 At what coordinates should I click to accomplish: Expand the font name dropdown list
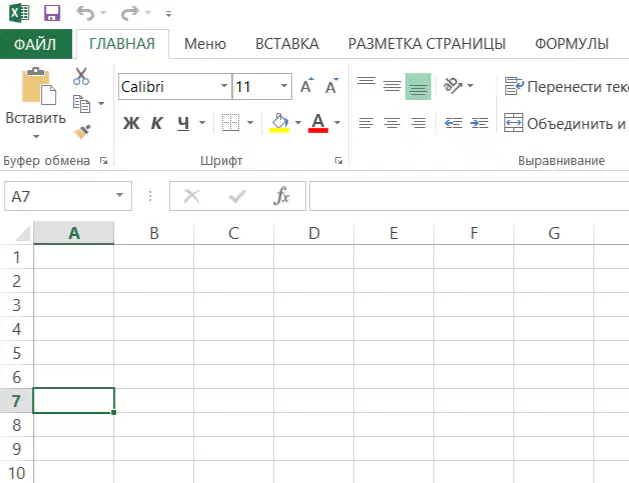(x=224, y=86)
